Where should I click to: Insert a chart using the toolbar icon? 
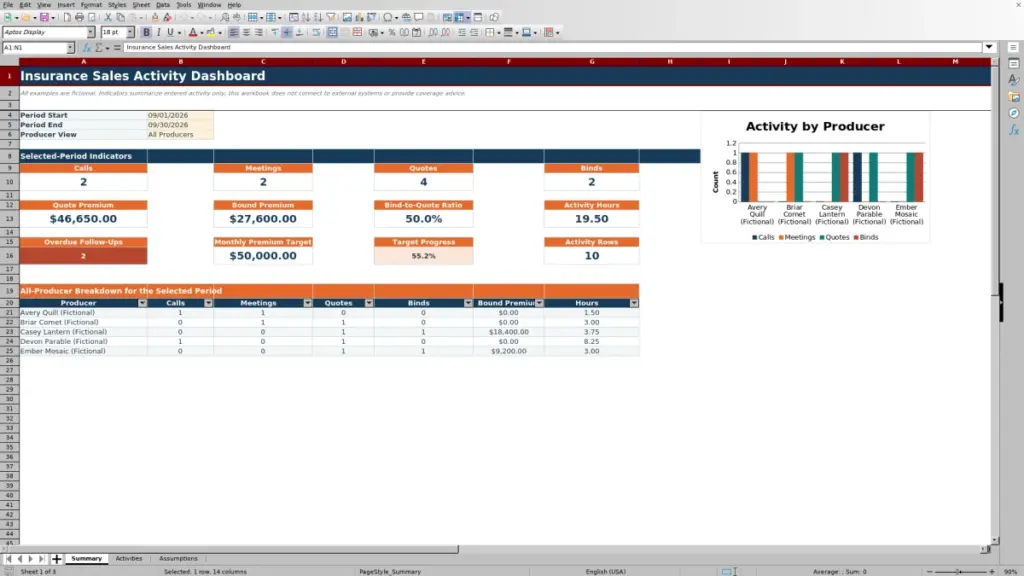(x=359, y=18)
